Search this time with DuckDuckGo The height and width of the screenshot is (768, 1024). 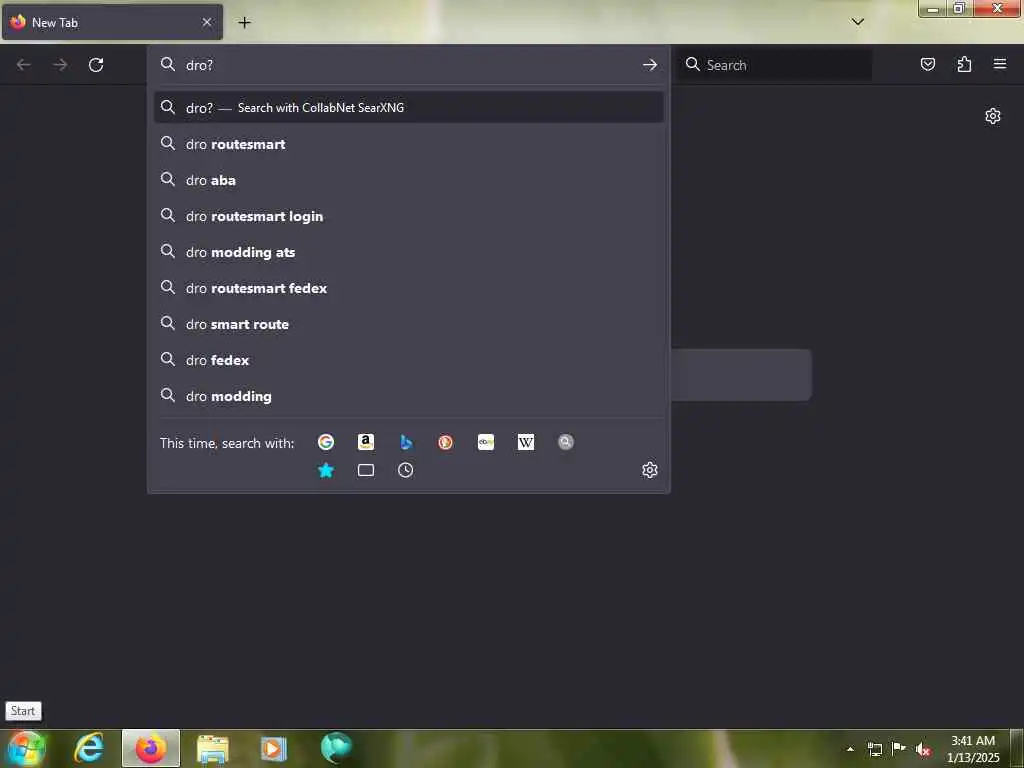click(x=445, y=442)
